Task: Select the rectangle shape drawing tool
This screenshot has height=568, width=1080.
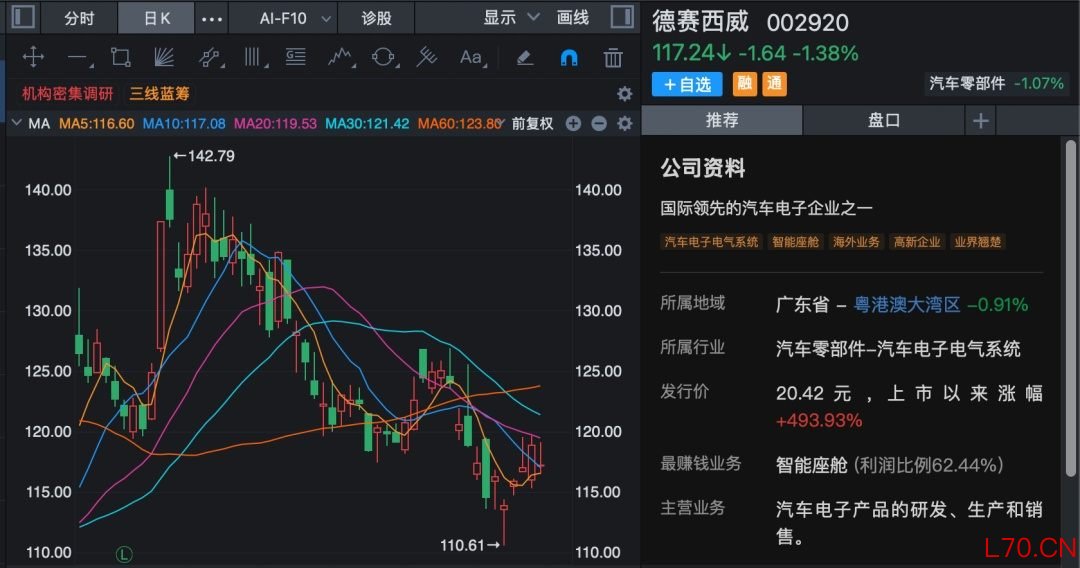Action: (x=121, y=57)
